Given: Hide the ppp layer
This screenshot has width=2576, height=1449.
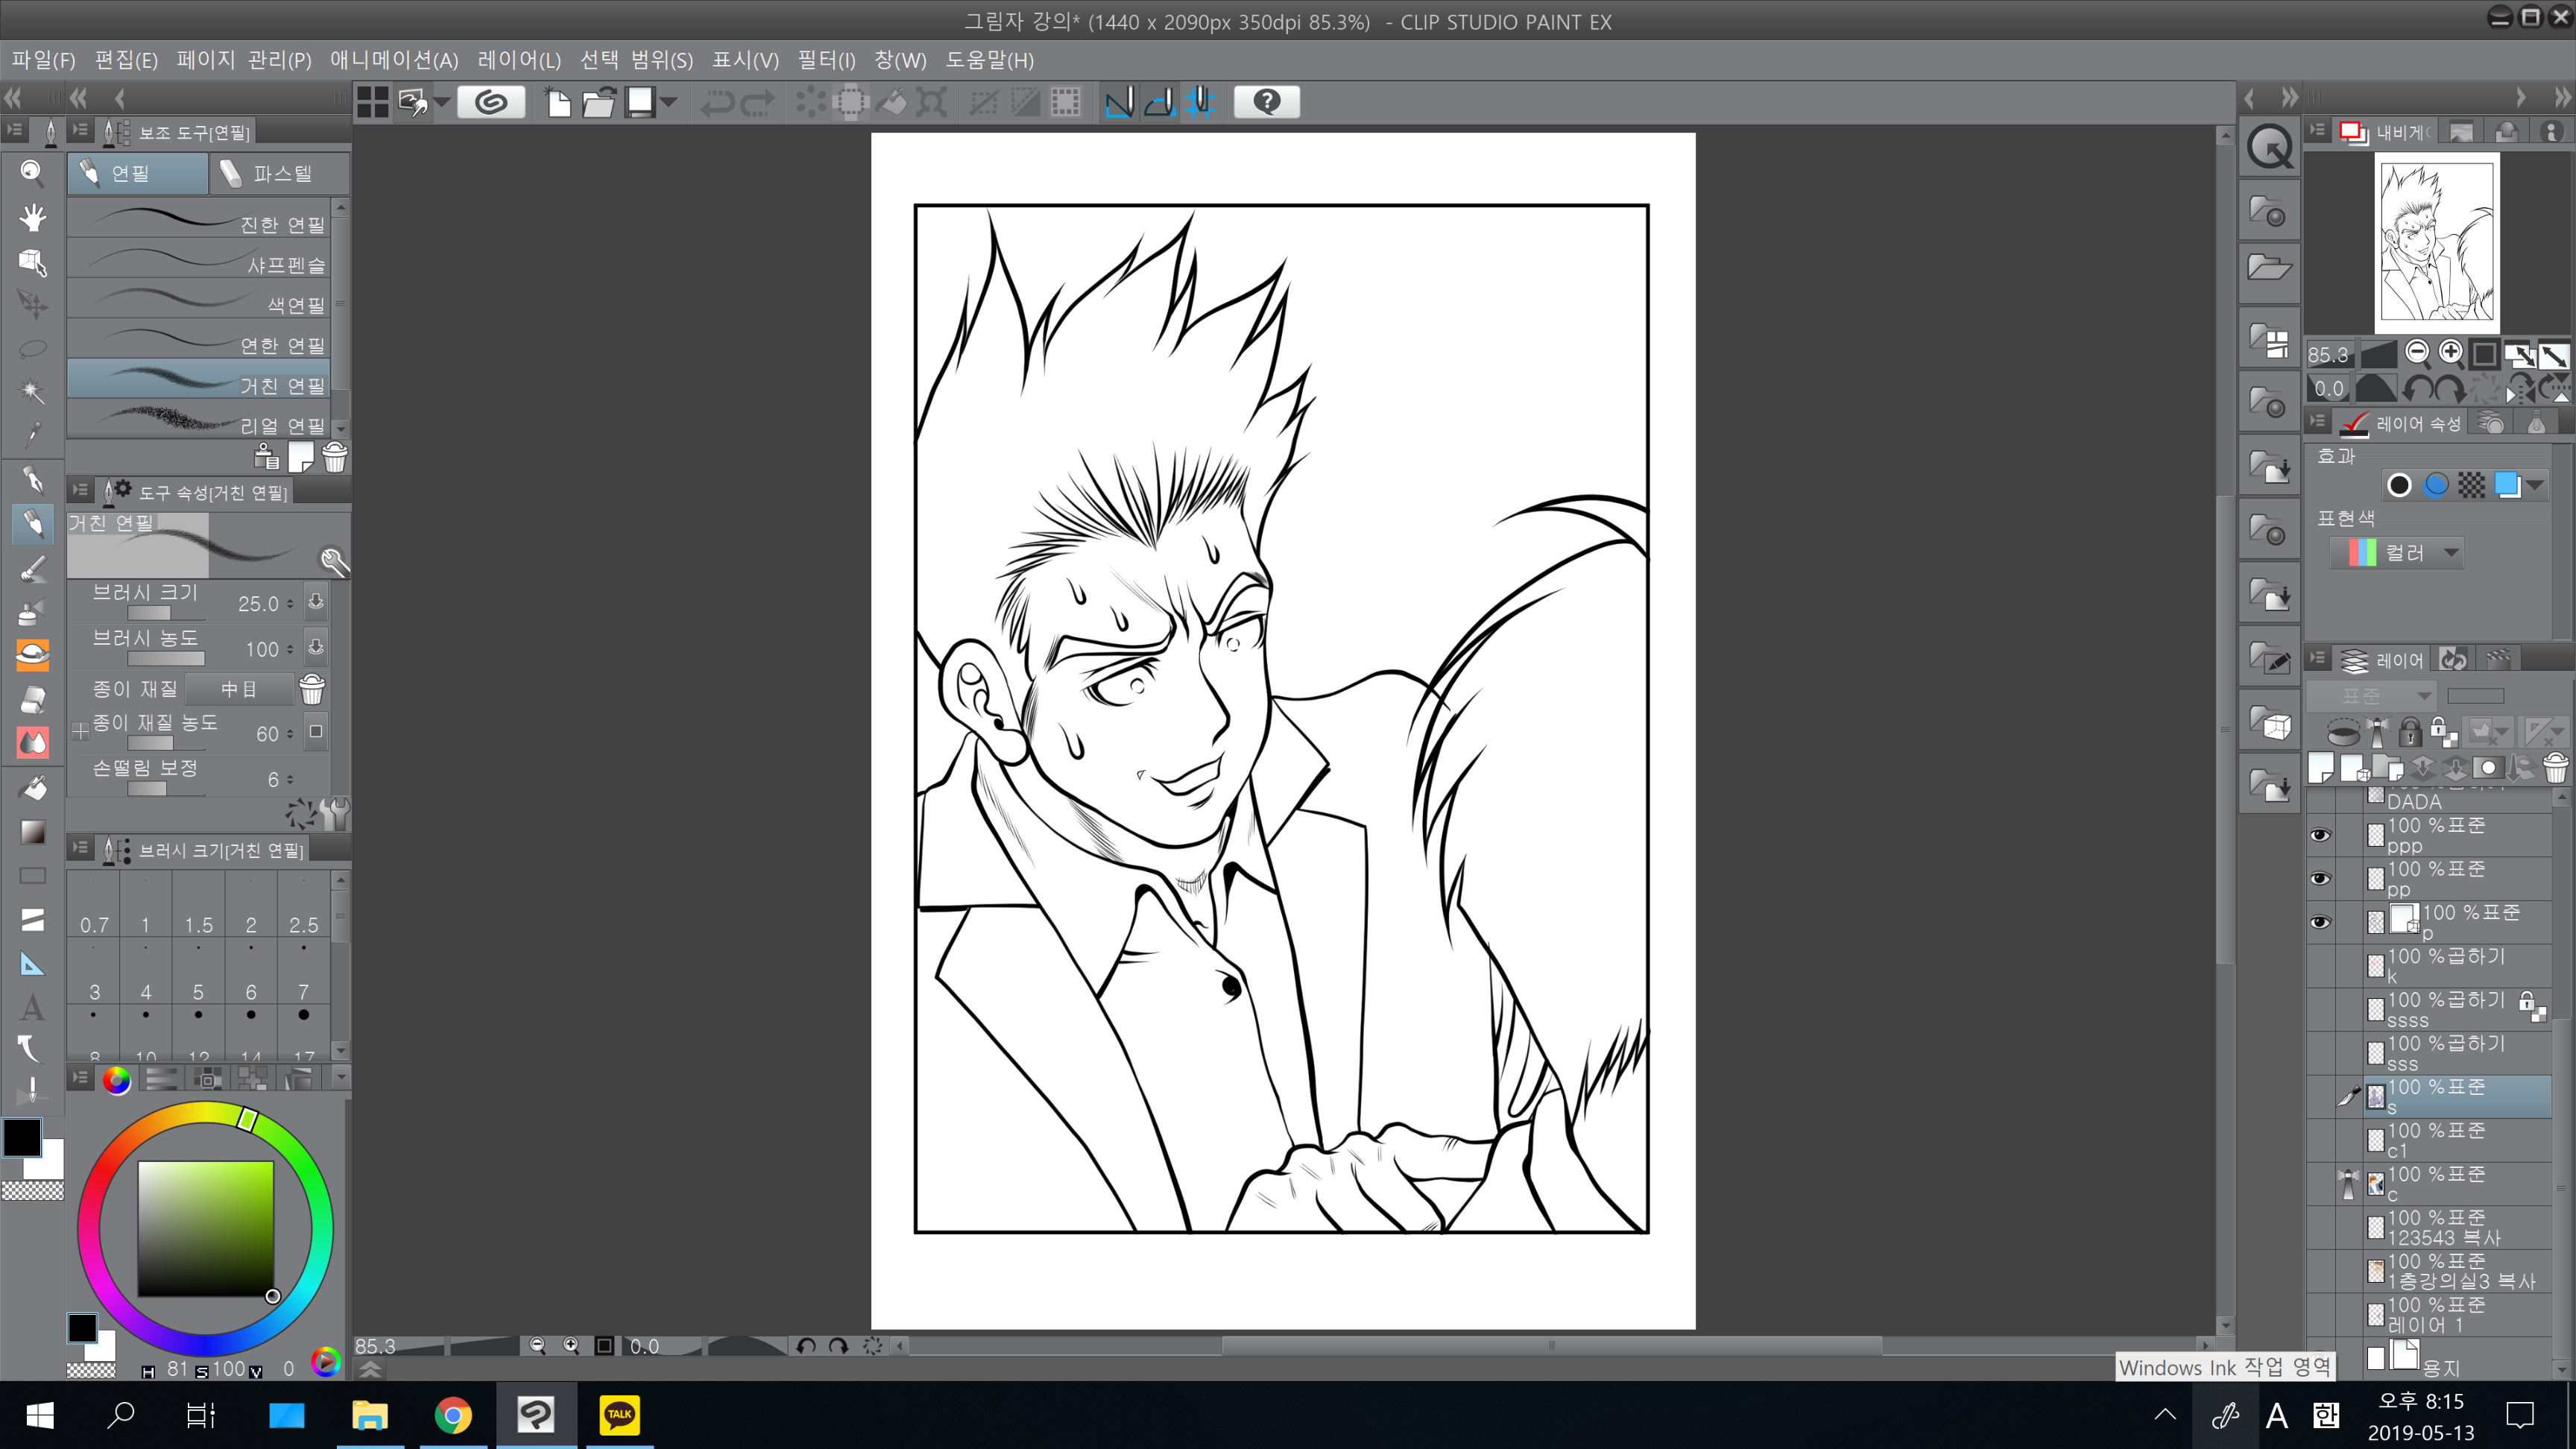Looking at the screenshot, I should (2320, 835).
